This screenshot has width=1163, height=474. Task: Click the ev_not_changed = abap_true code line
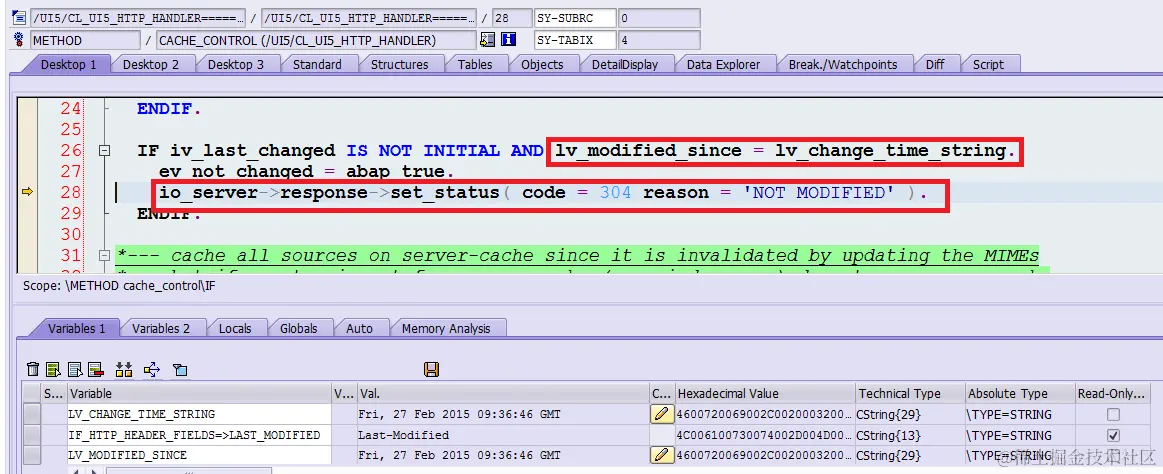click(305, 171)
